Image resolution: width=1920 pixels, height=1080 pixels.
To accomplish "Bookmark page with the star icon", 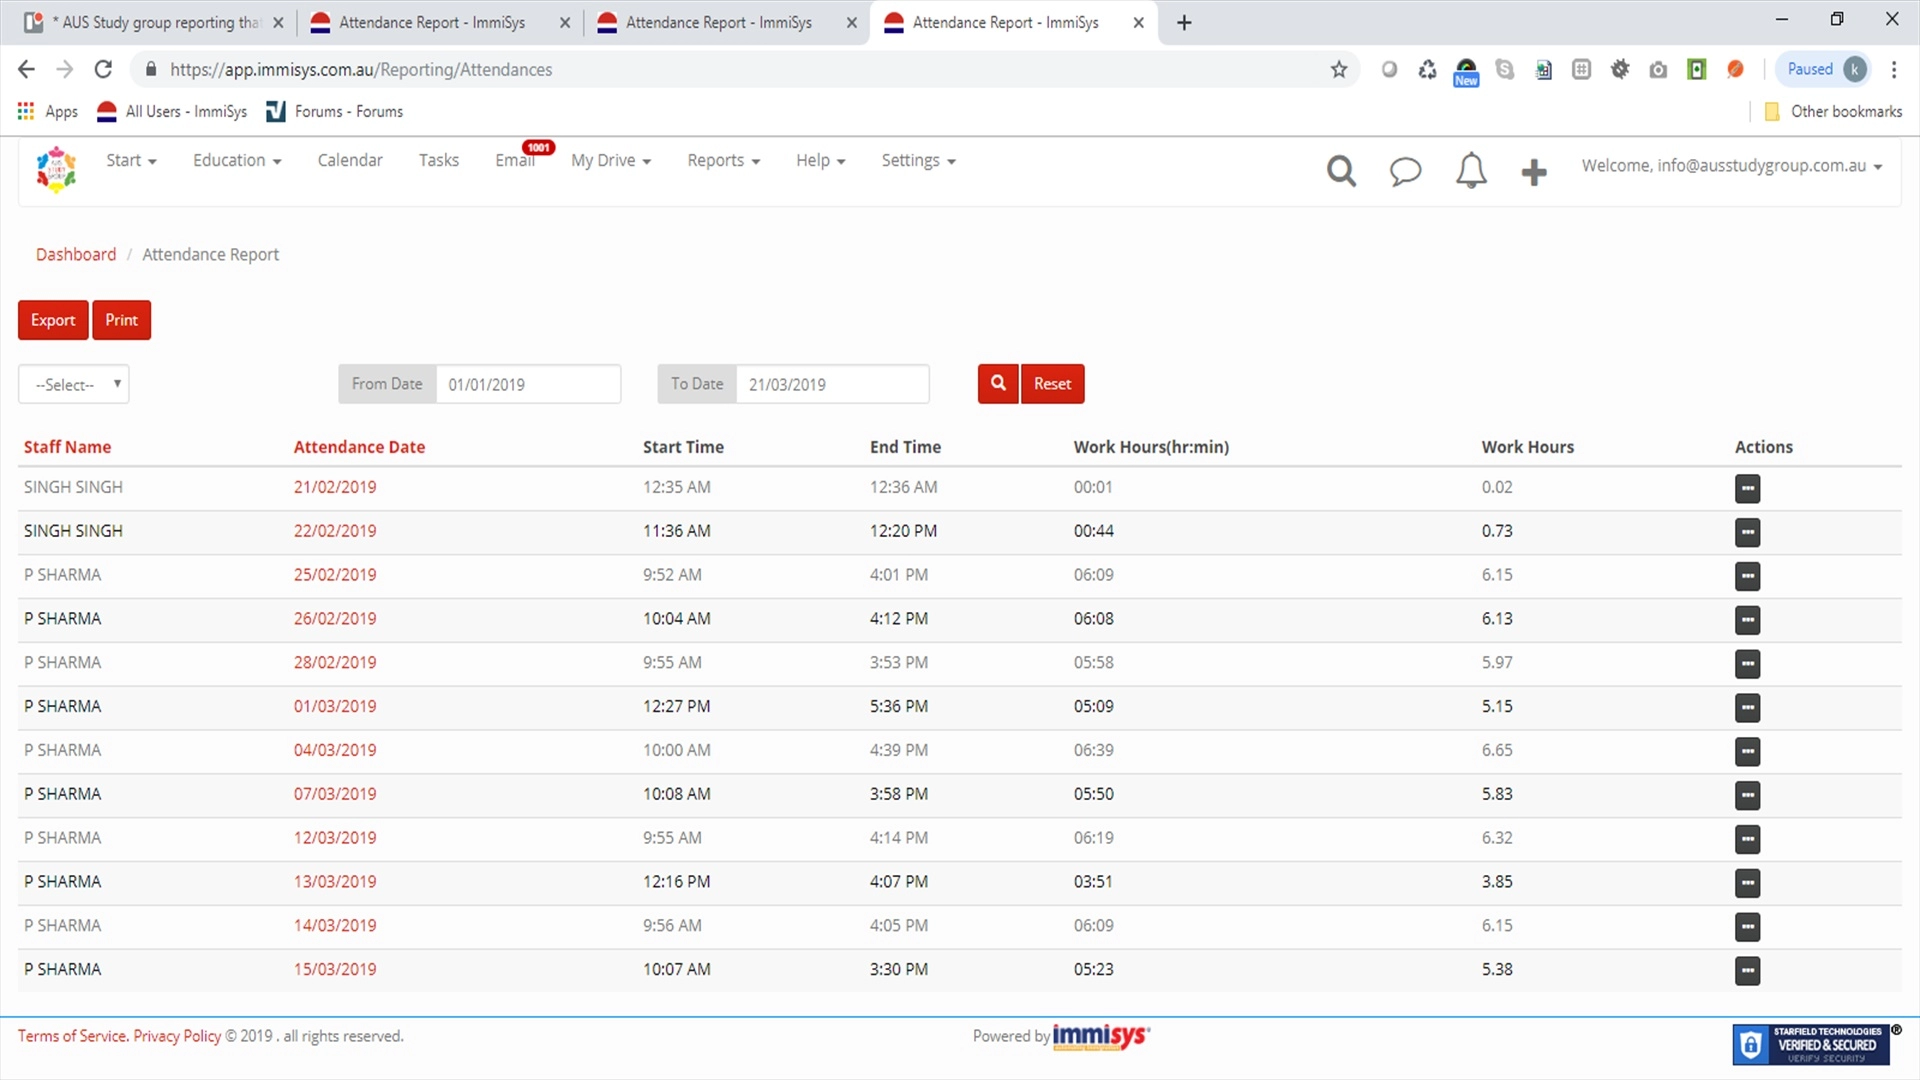I will (1338, 70).
